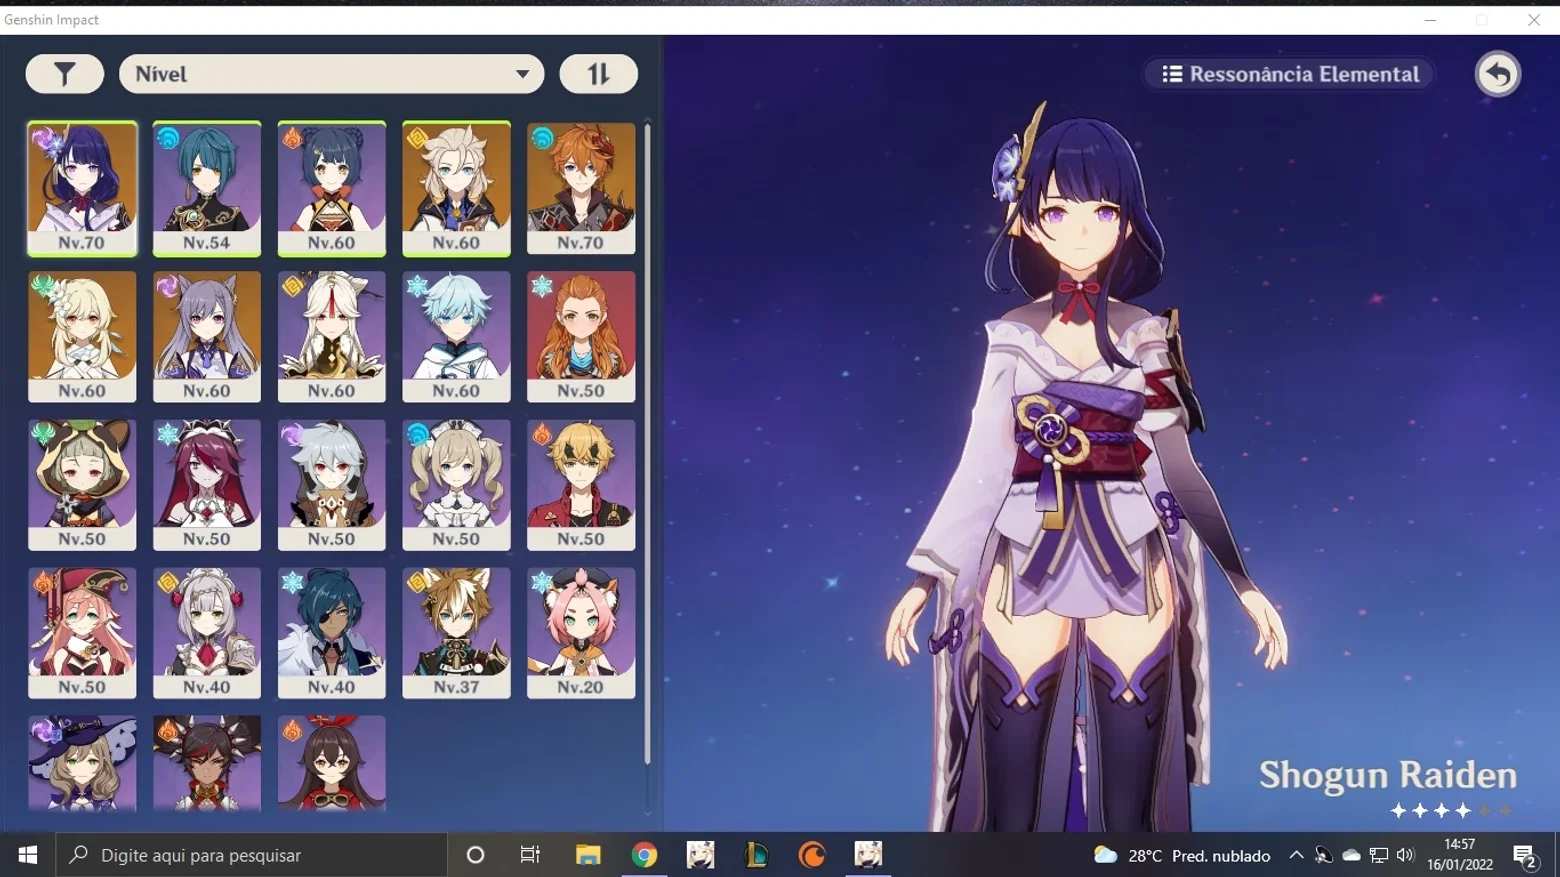Show hidden system tray icons
Screen dimensions: 1560x877
click(x=1296, y=855)
